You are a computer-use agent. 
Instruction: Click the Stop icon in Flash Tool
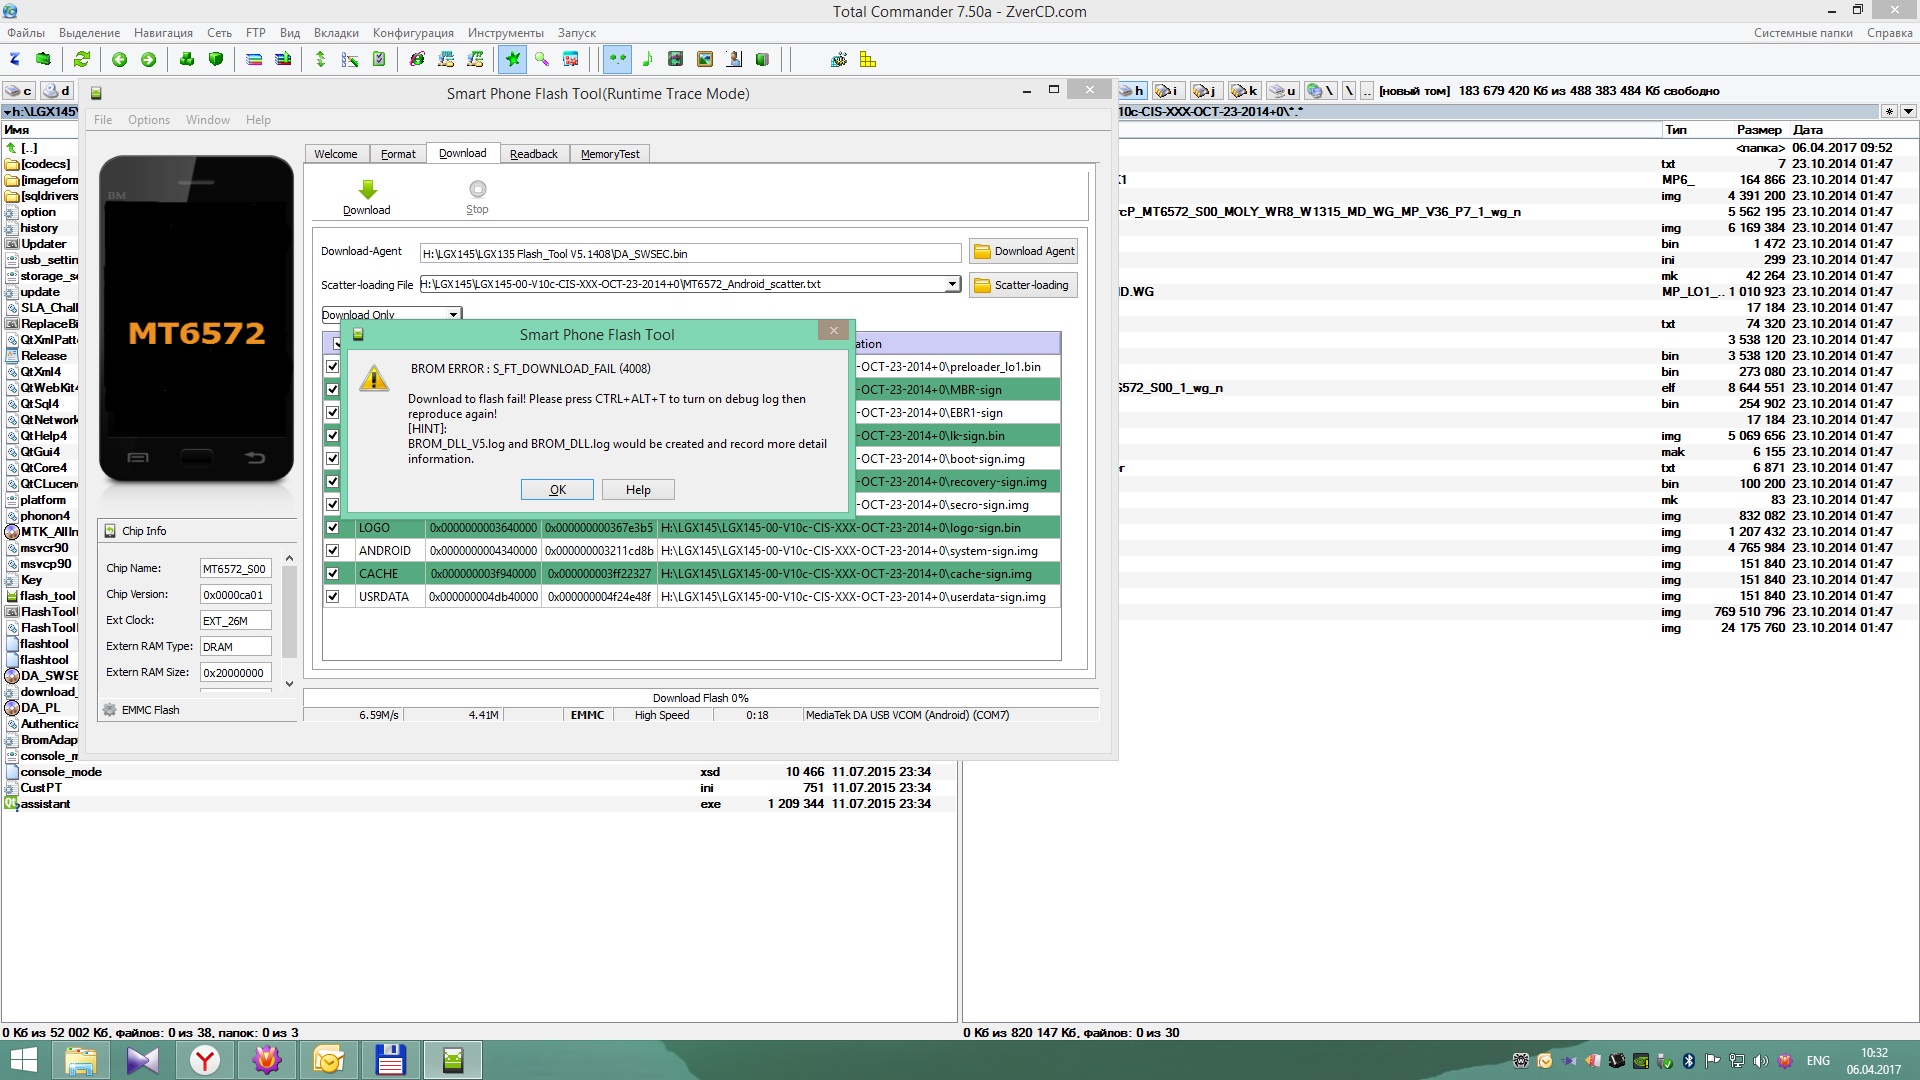click(477, 190)
